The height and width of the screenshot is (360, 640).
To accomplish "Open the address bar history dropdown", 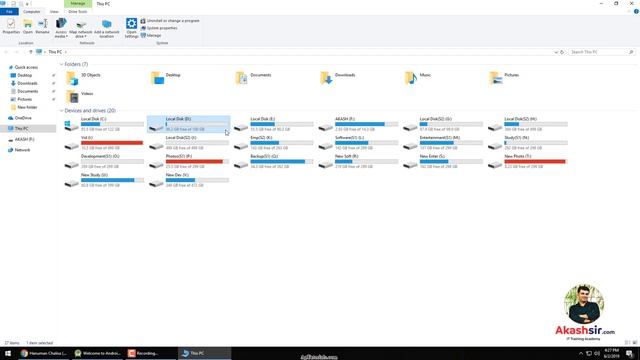I will pyautogui.click(x=556, y=52).
